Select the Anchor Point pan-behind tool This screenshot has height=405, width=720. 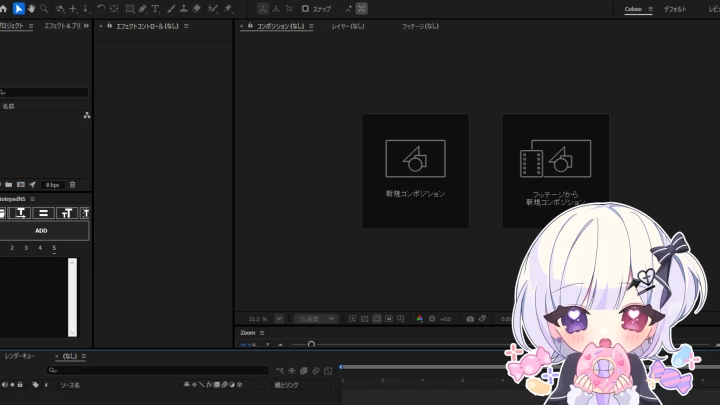114,9
